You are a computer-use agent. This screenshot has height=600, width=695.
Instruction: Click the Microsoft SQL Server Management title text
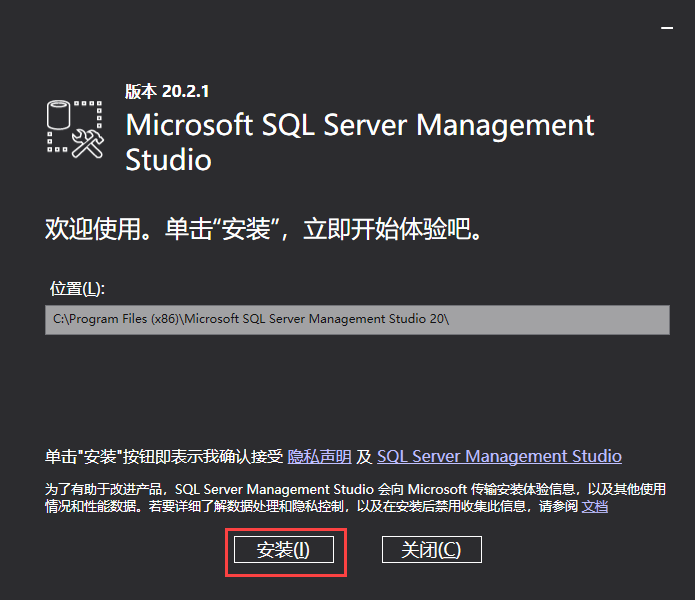[x=360, y=126]
